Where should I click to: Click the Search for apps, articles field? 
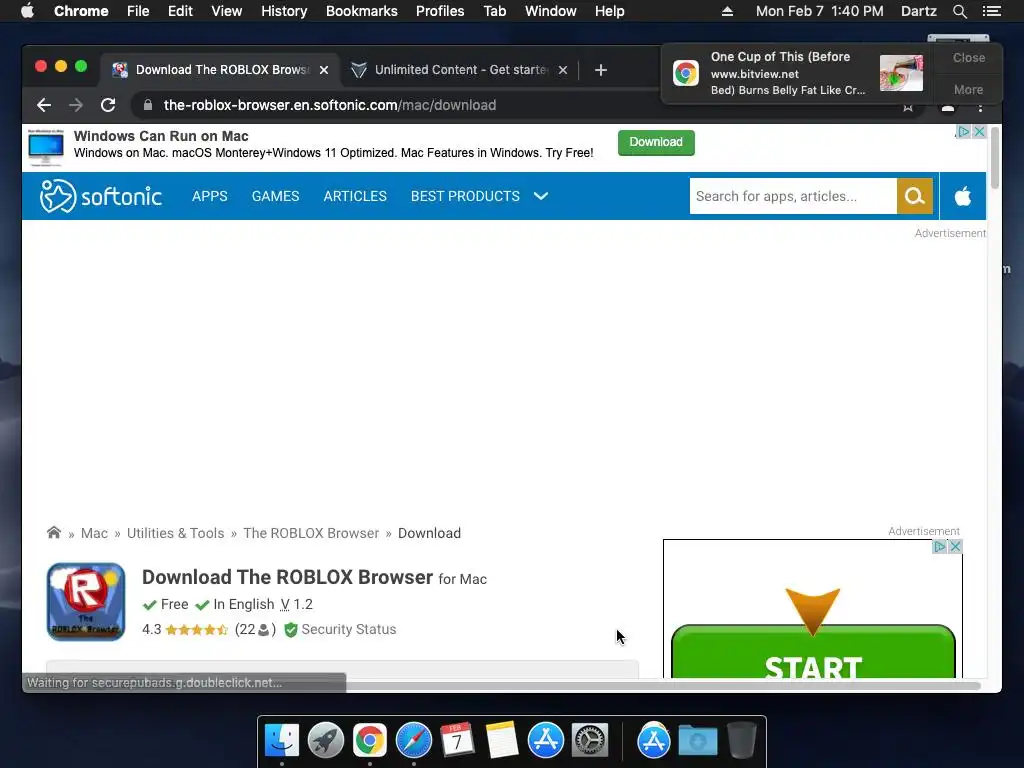tap(793, 196)
